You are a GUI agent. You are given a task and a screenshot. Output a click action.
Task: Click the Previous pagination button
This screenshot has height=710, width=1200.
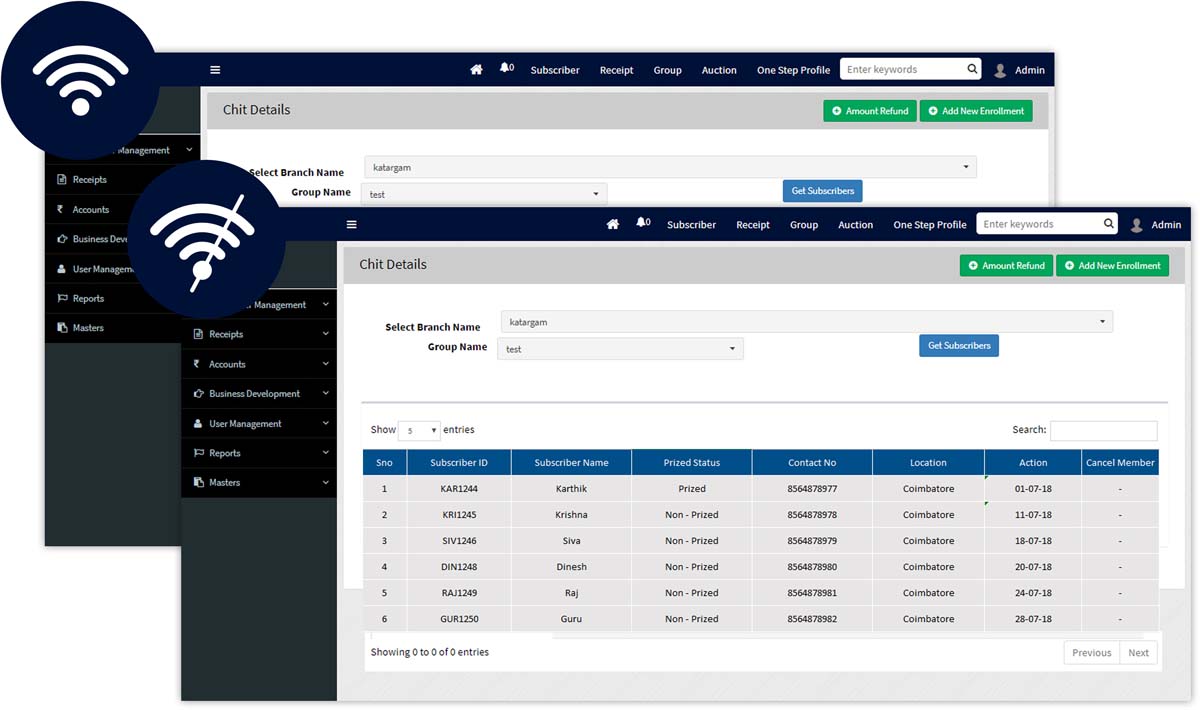(x=1091, y=653)
